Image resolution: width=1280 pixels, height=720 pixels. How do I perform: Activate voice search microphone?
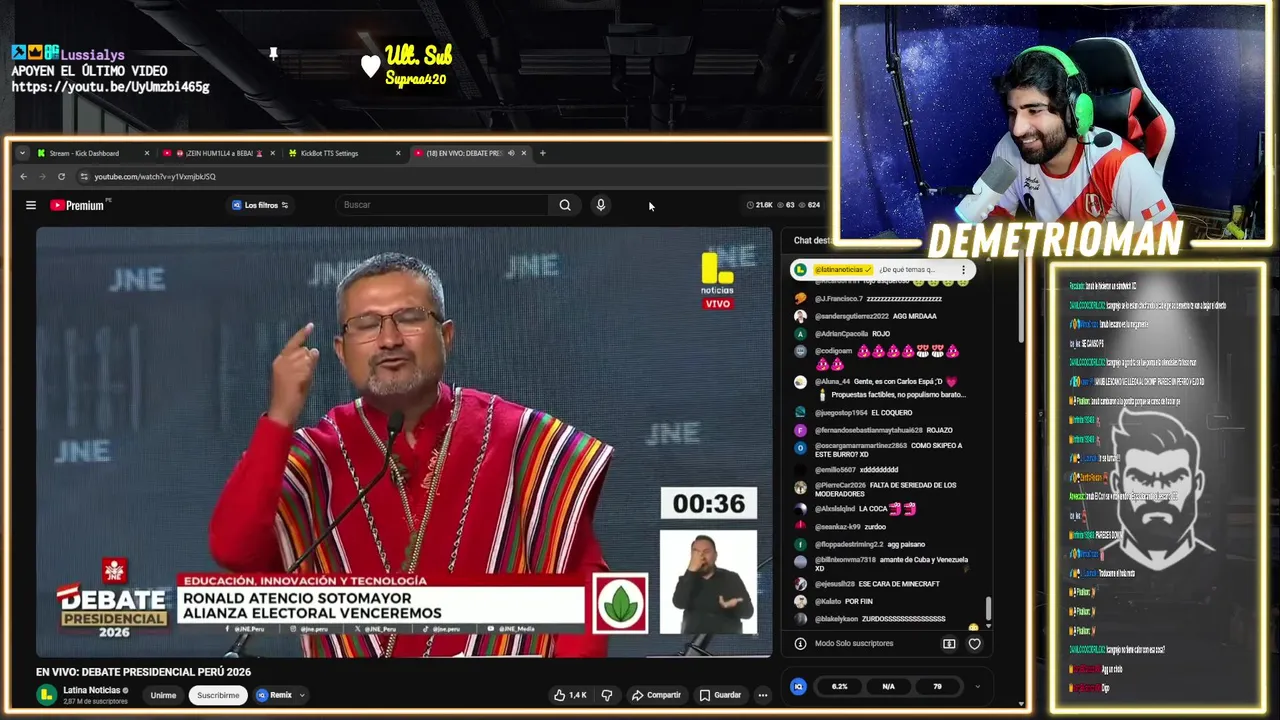point(600,205)
